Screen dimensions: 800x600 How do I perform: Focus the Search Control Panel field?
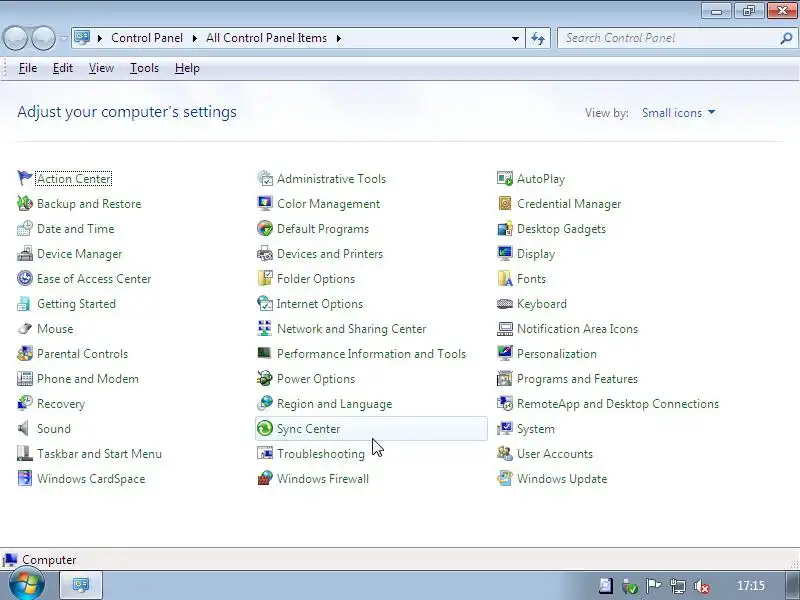click(x=677, y=38)
